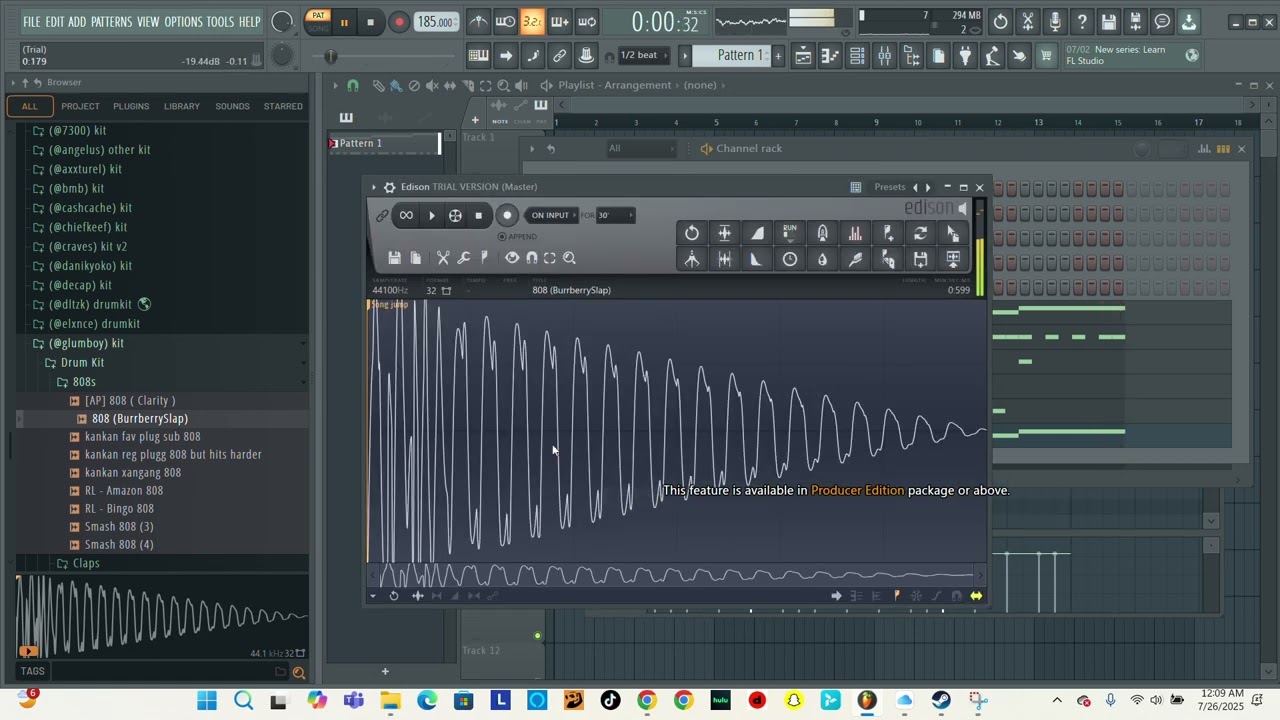Stop Edison playback
Image resolution: width=1280 pixels, height=720 pixels.
click(479, 215)
